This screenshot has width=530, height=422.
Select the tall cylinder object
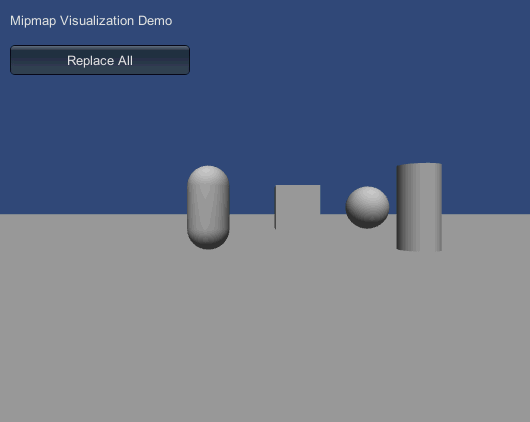[419, 207]
